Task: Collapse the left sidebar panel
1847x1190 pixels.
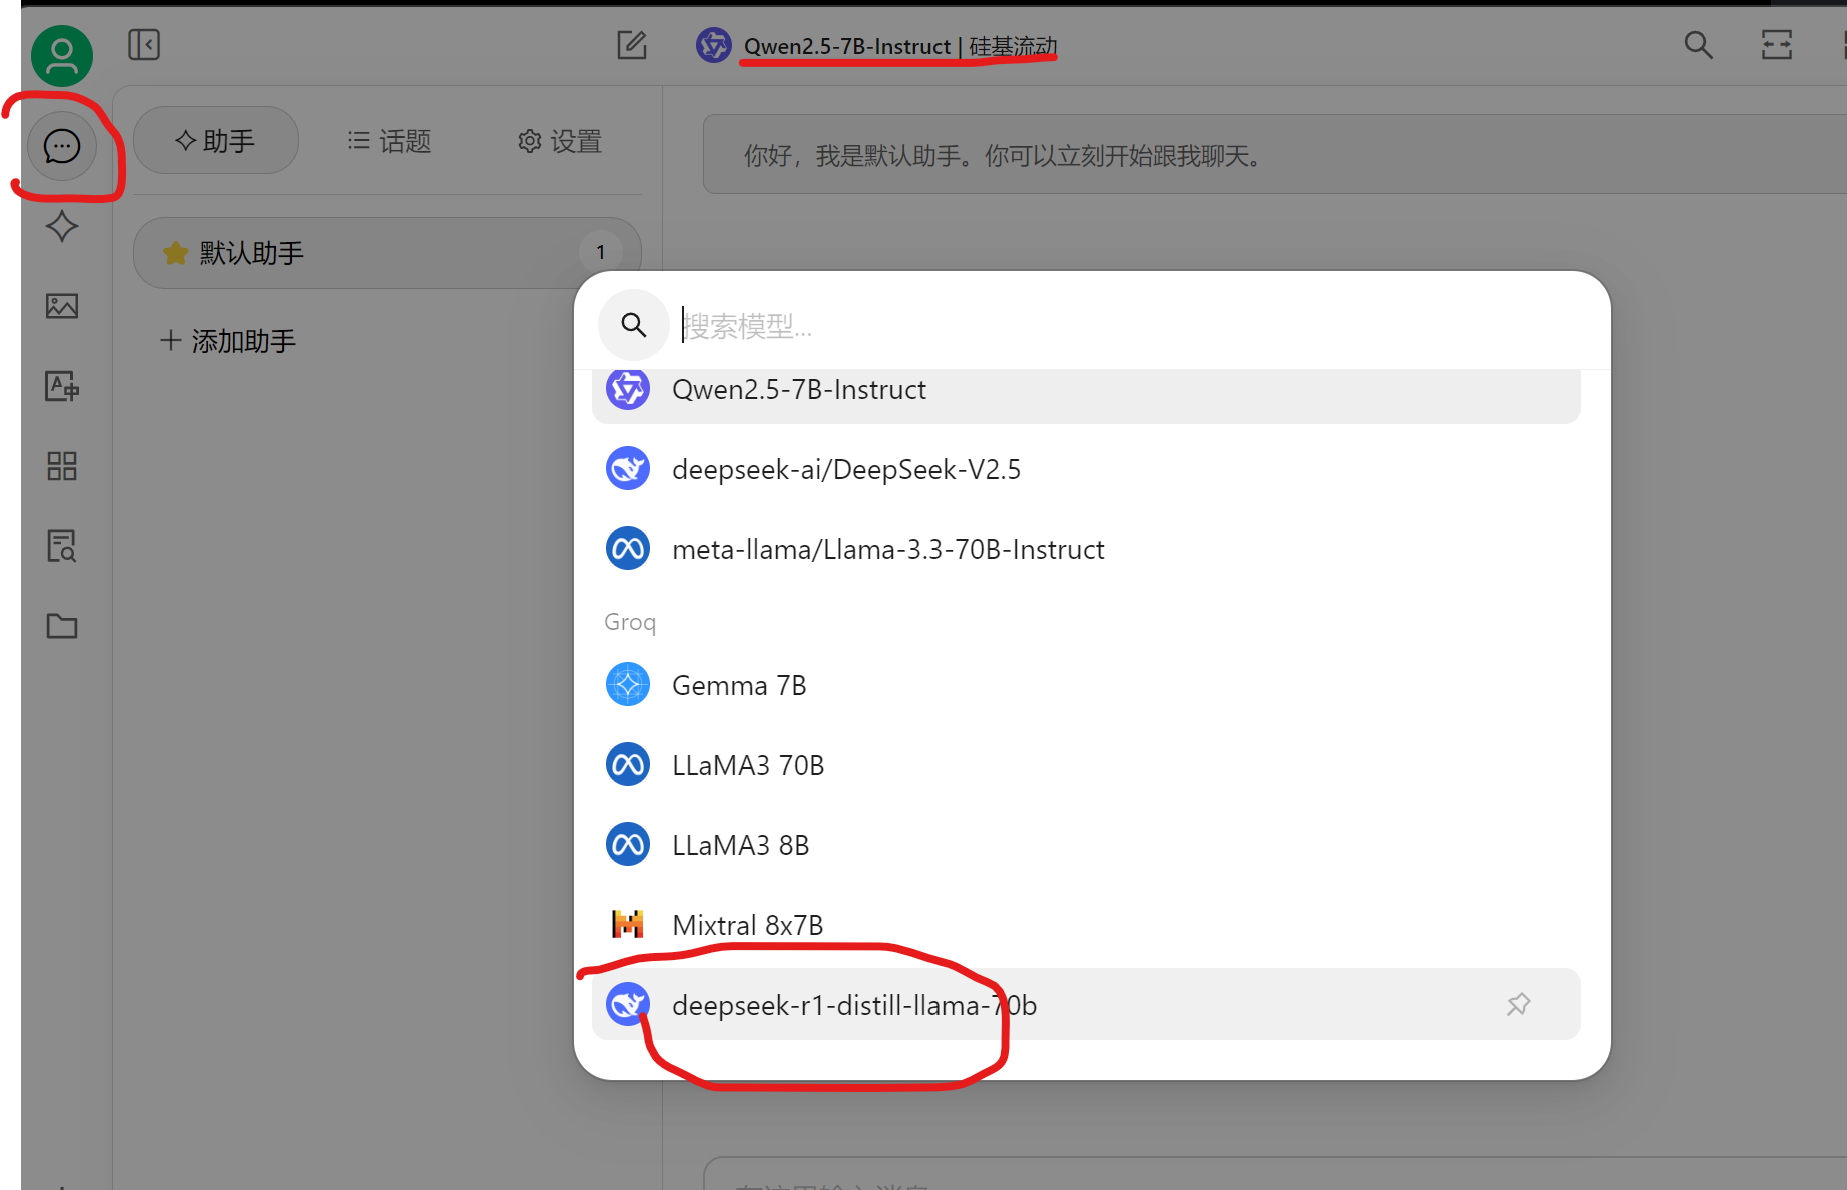Action: click(144, 45)
